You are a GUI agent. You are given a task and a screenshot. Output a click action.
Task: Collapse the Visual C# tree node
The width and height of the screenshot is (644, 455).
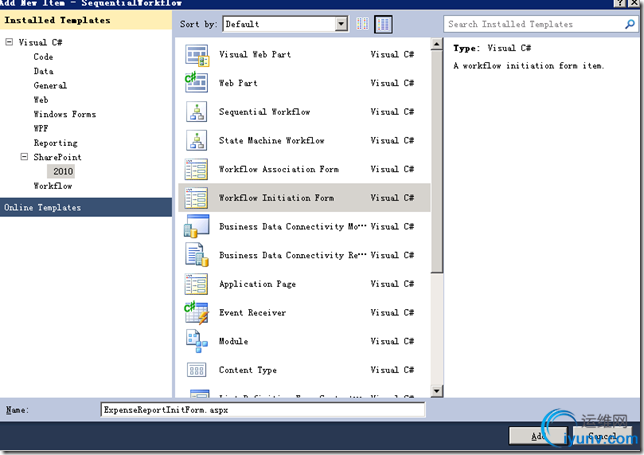coord(9,42)
